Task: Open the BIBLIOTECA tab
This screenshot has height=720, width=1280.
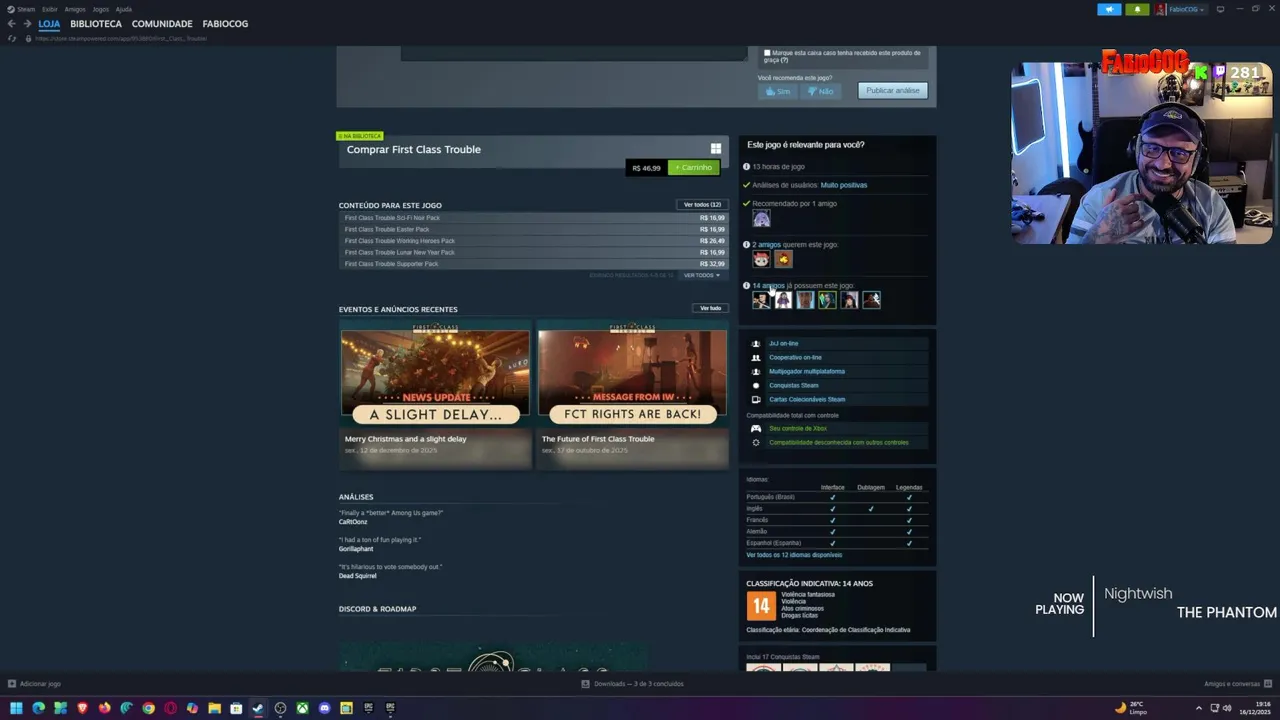Action: [x=96, y=23]
